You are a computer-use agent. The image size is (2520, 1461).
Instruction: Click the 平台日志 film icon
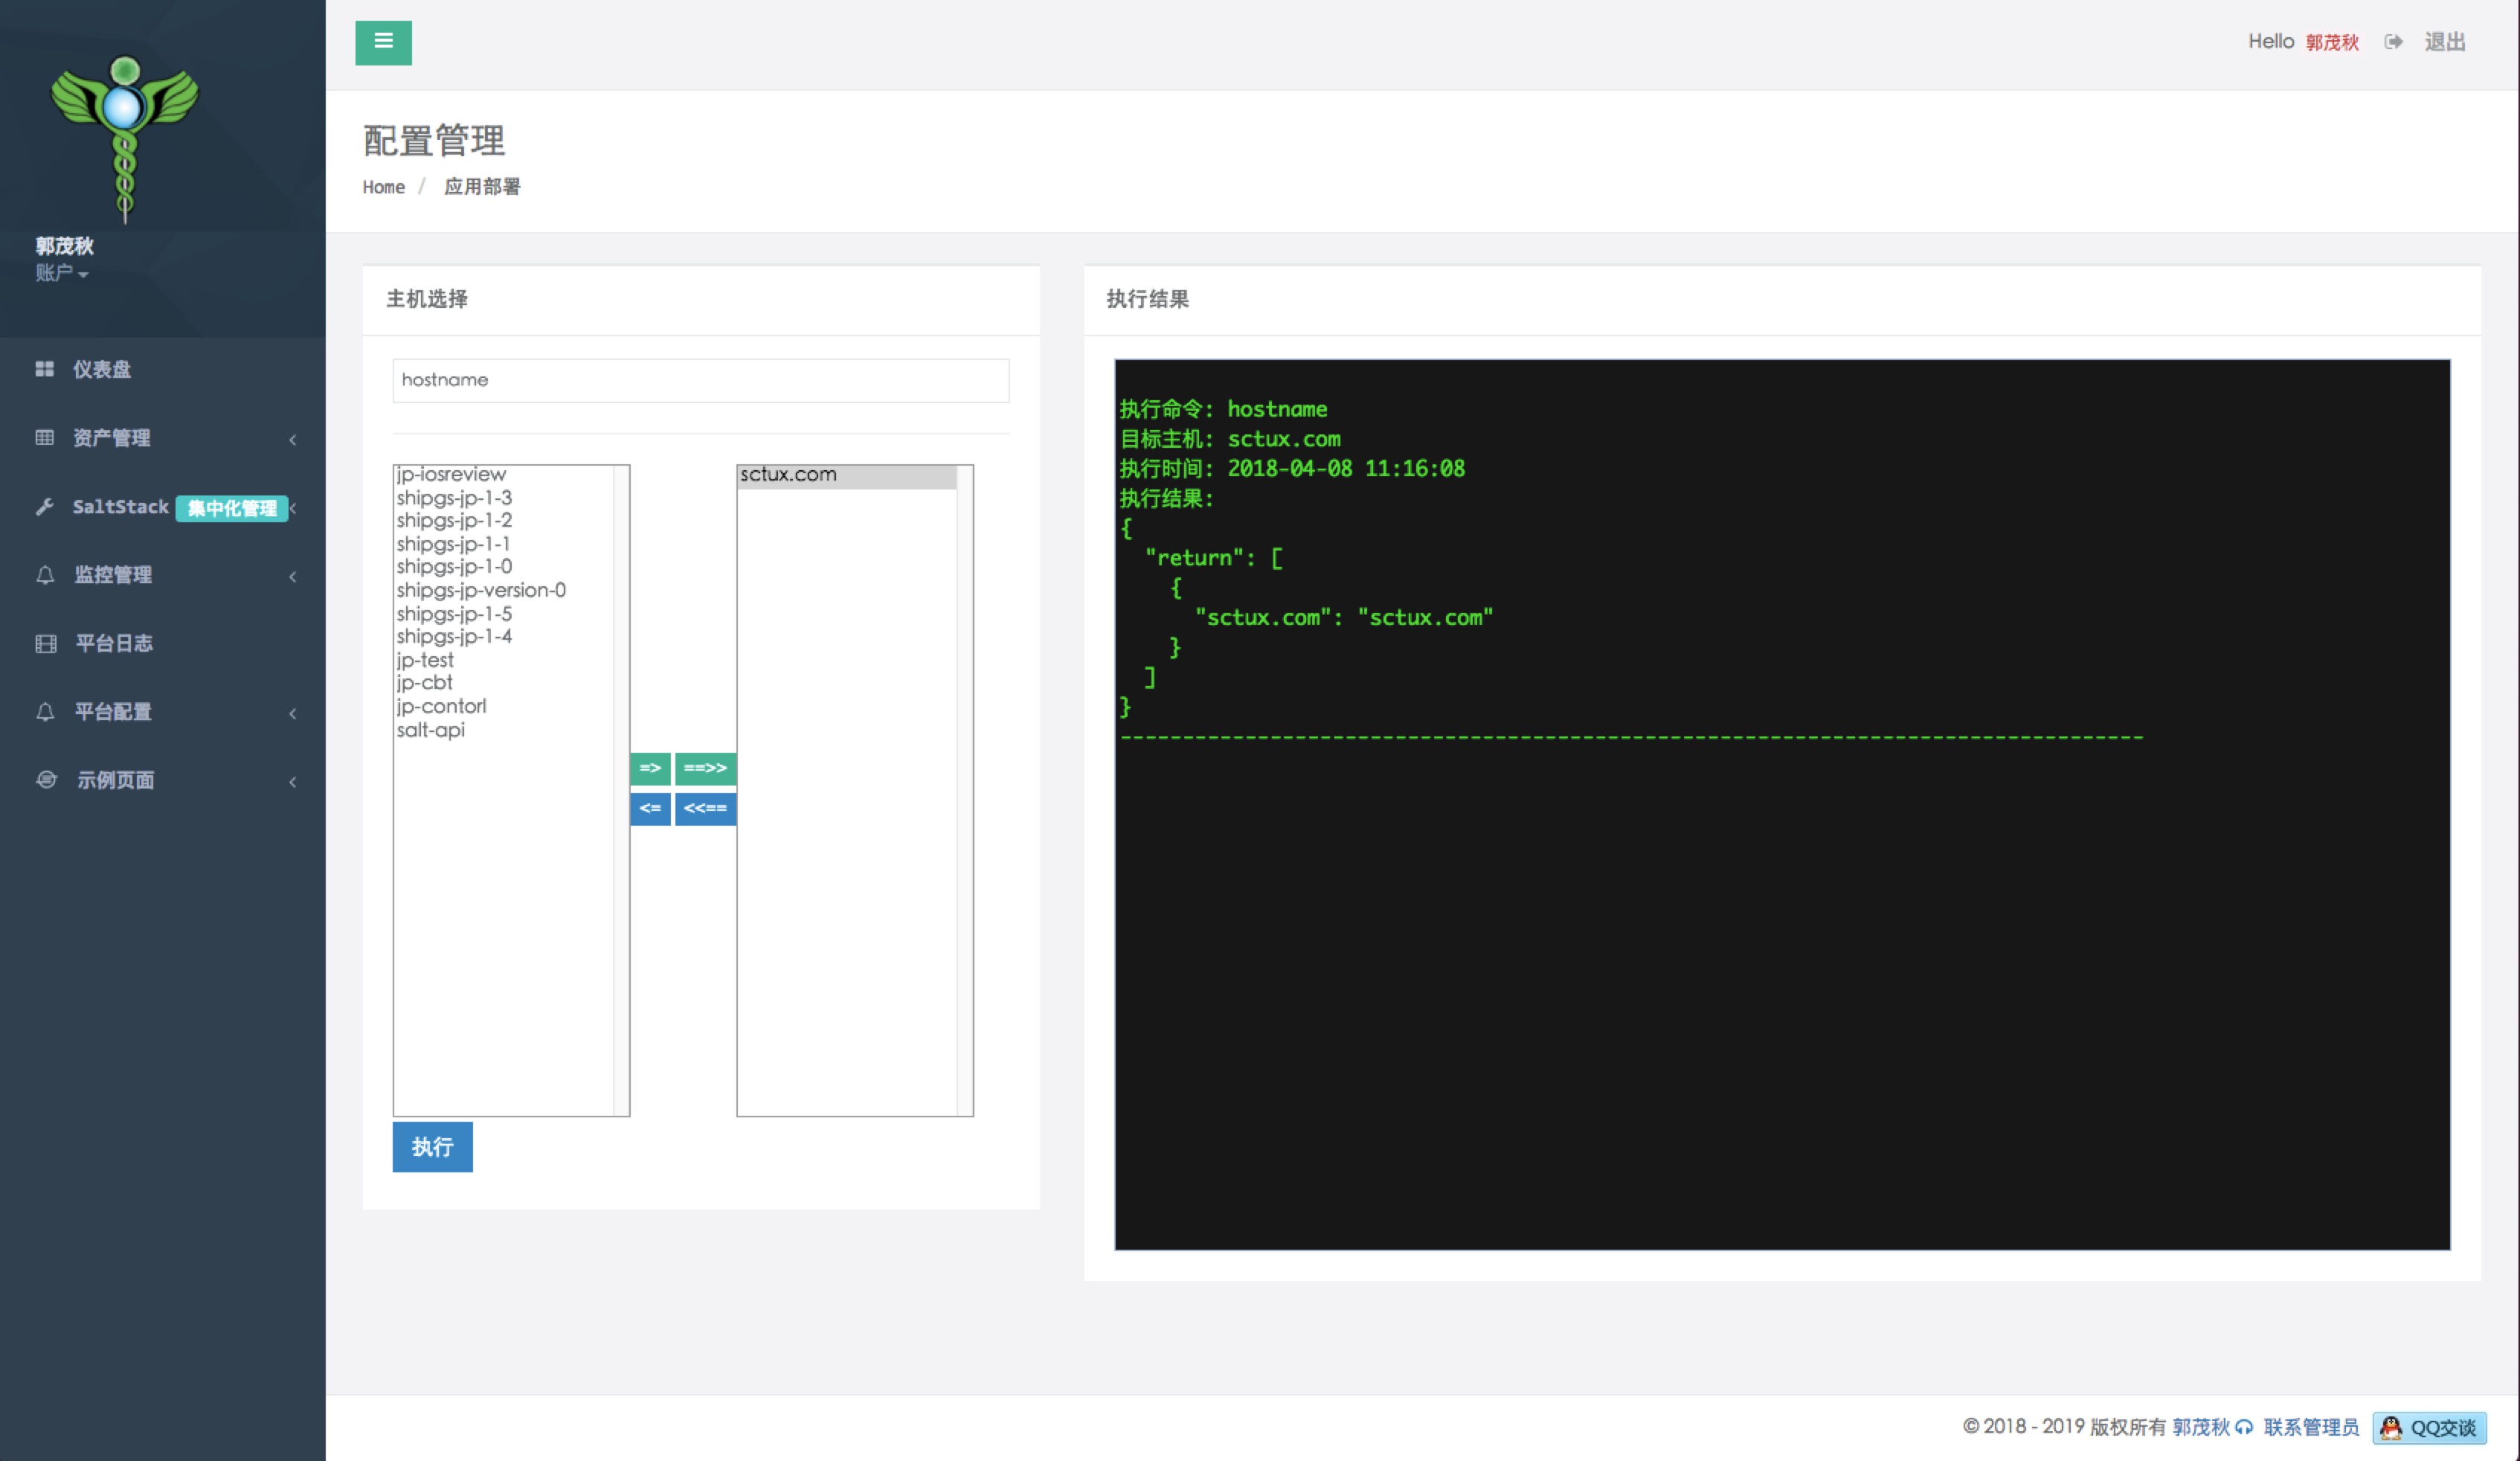click(x=45, y=644)
